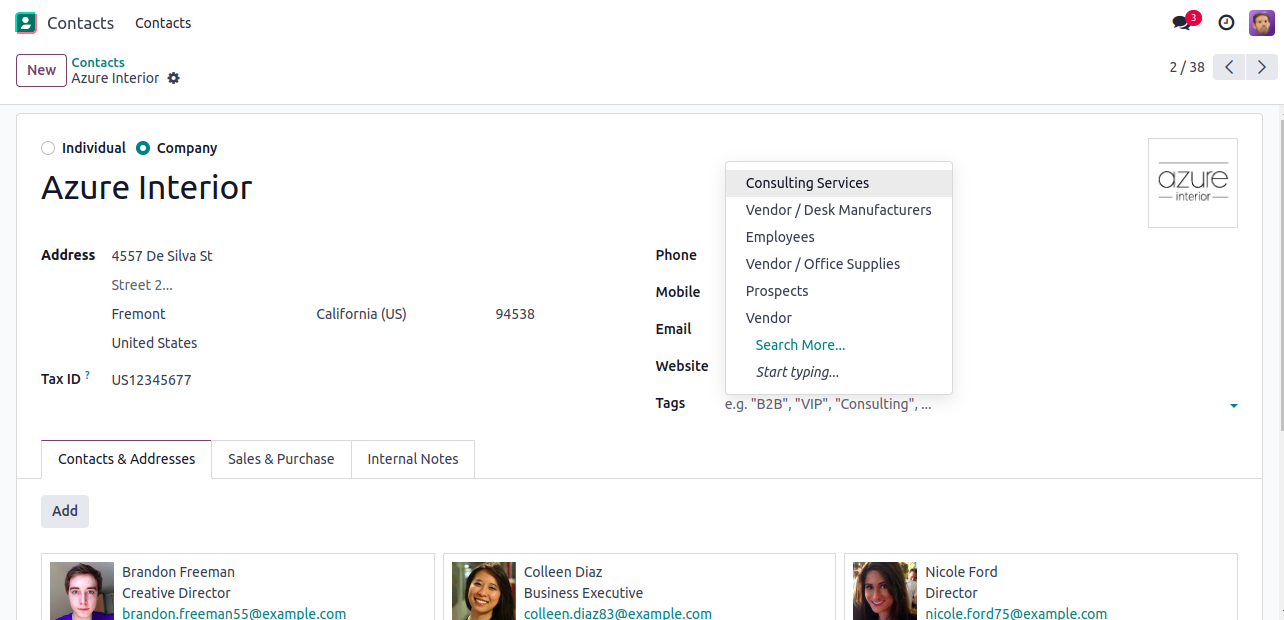Click the Website field label

point(682,366)
